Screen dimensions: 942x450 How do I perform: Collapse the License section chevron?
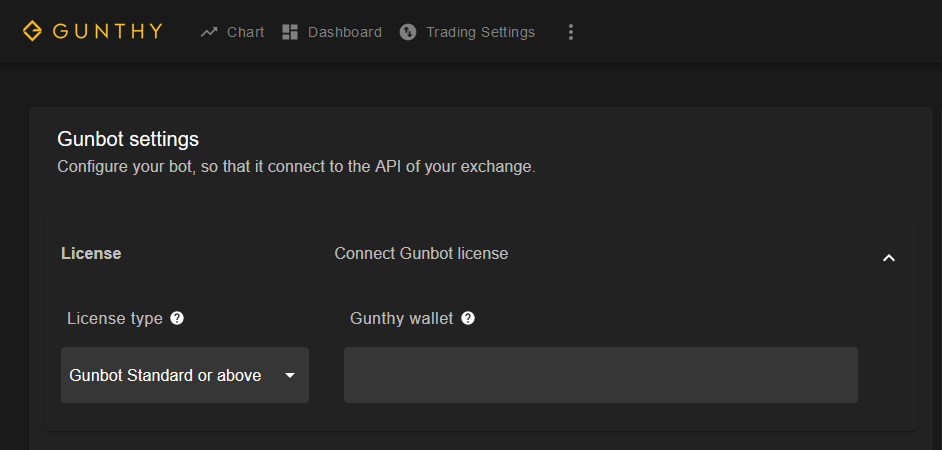pos(889,258)
